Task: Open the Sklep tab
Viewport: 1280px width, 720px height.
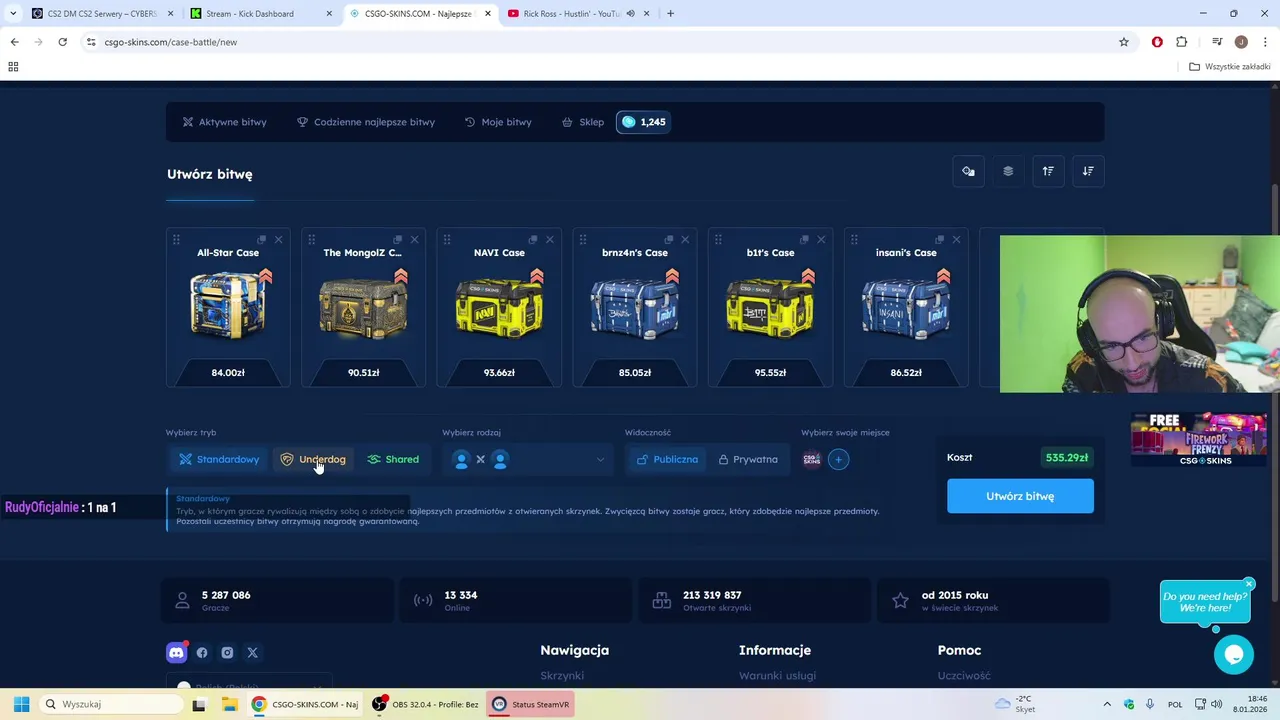Action: [x=583, y=122]
